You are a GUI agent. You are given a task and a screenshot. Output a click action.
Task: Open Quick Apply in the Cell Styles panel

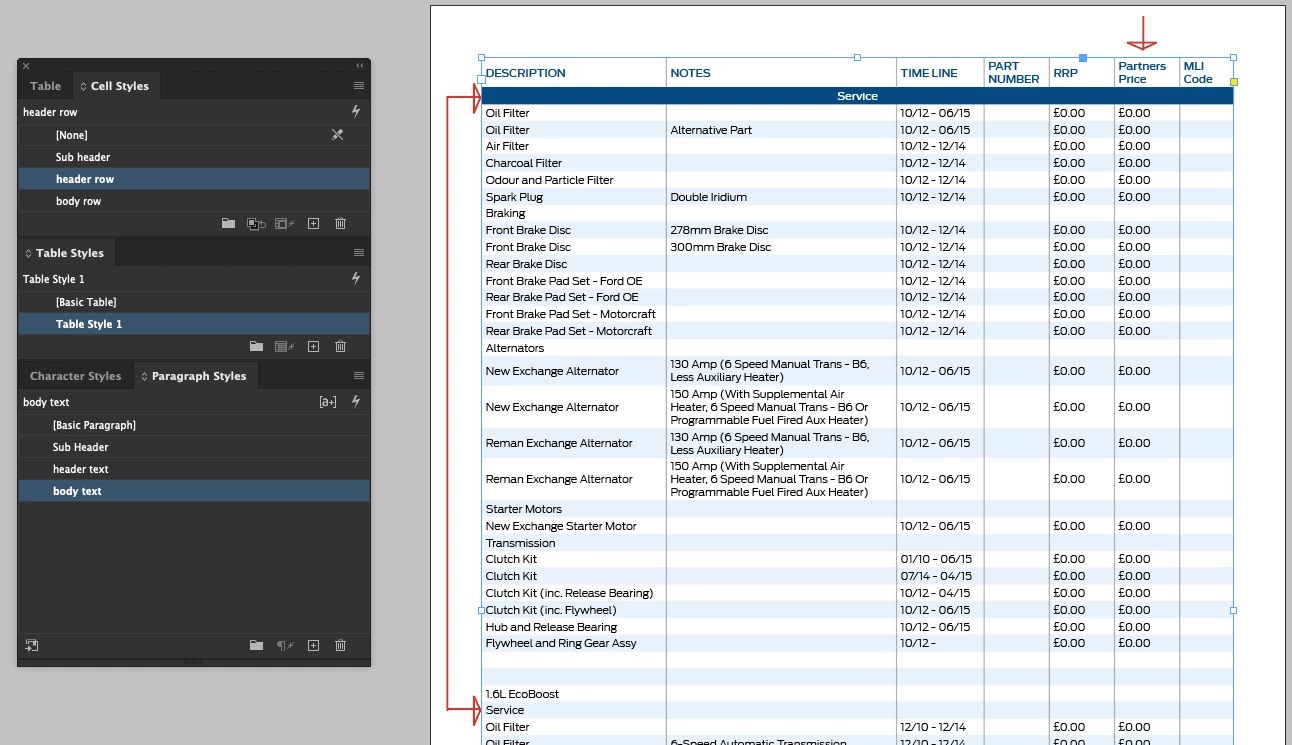(x=355, y=112)
